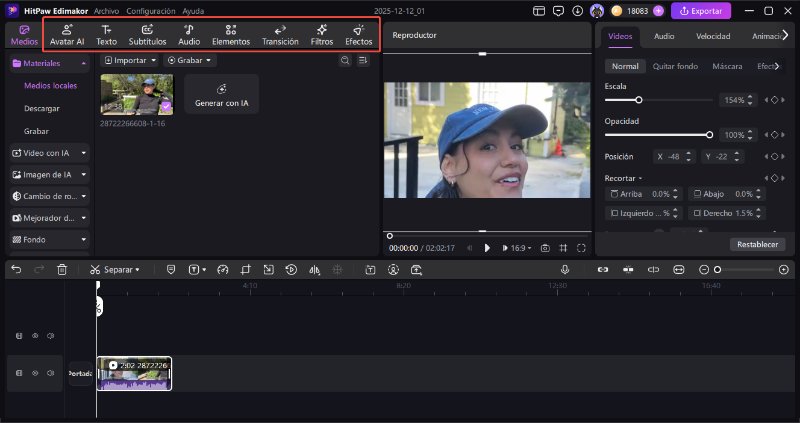Select the Medios section icon
The image size is (800, 423).
pos(24,30)
